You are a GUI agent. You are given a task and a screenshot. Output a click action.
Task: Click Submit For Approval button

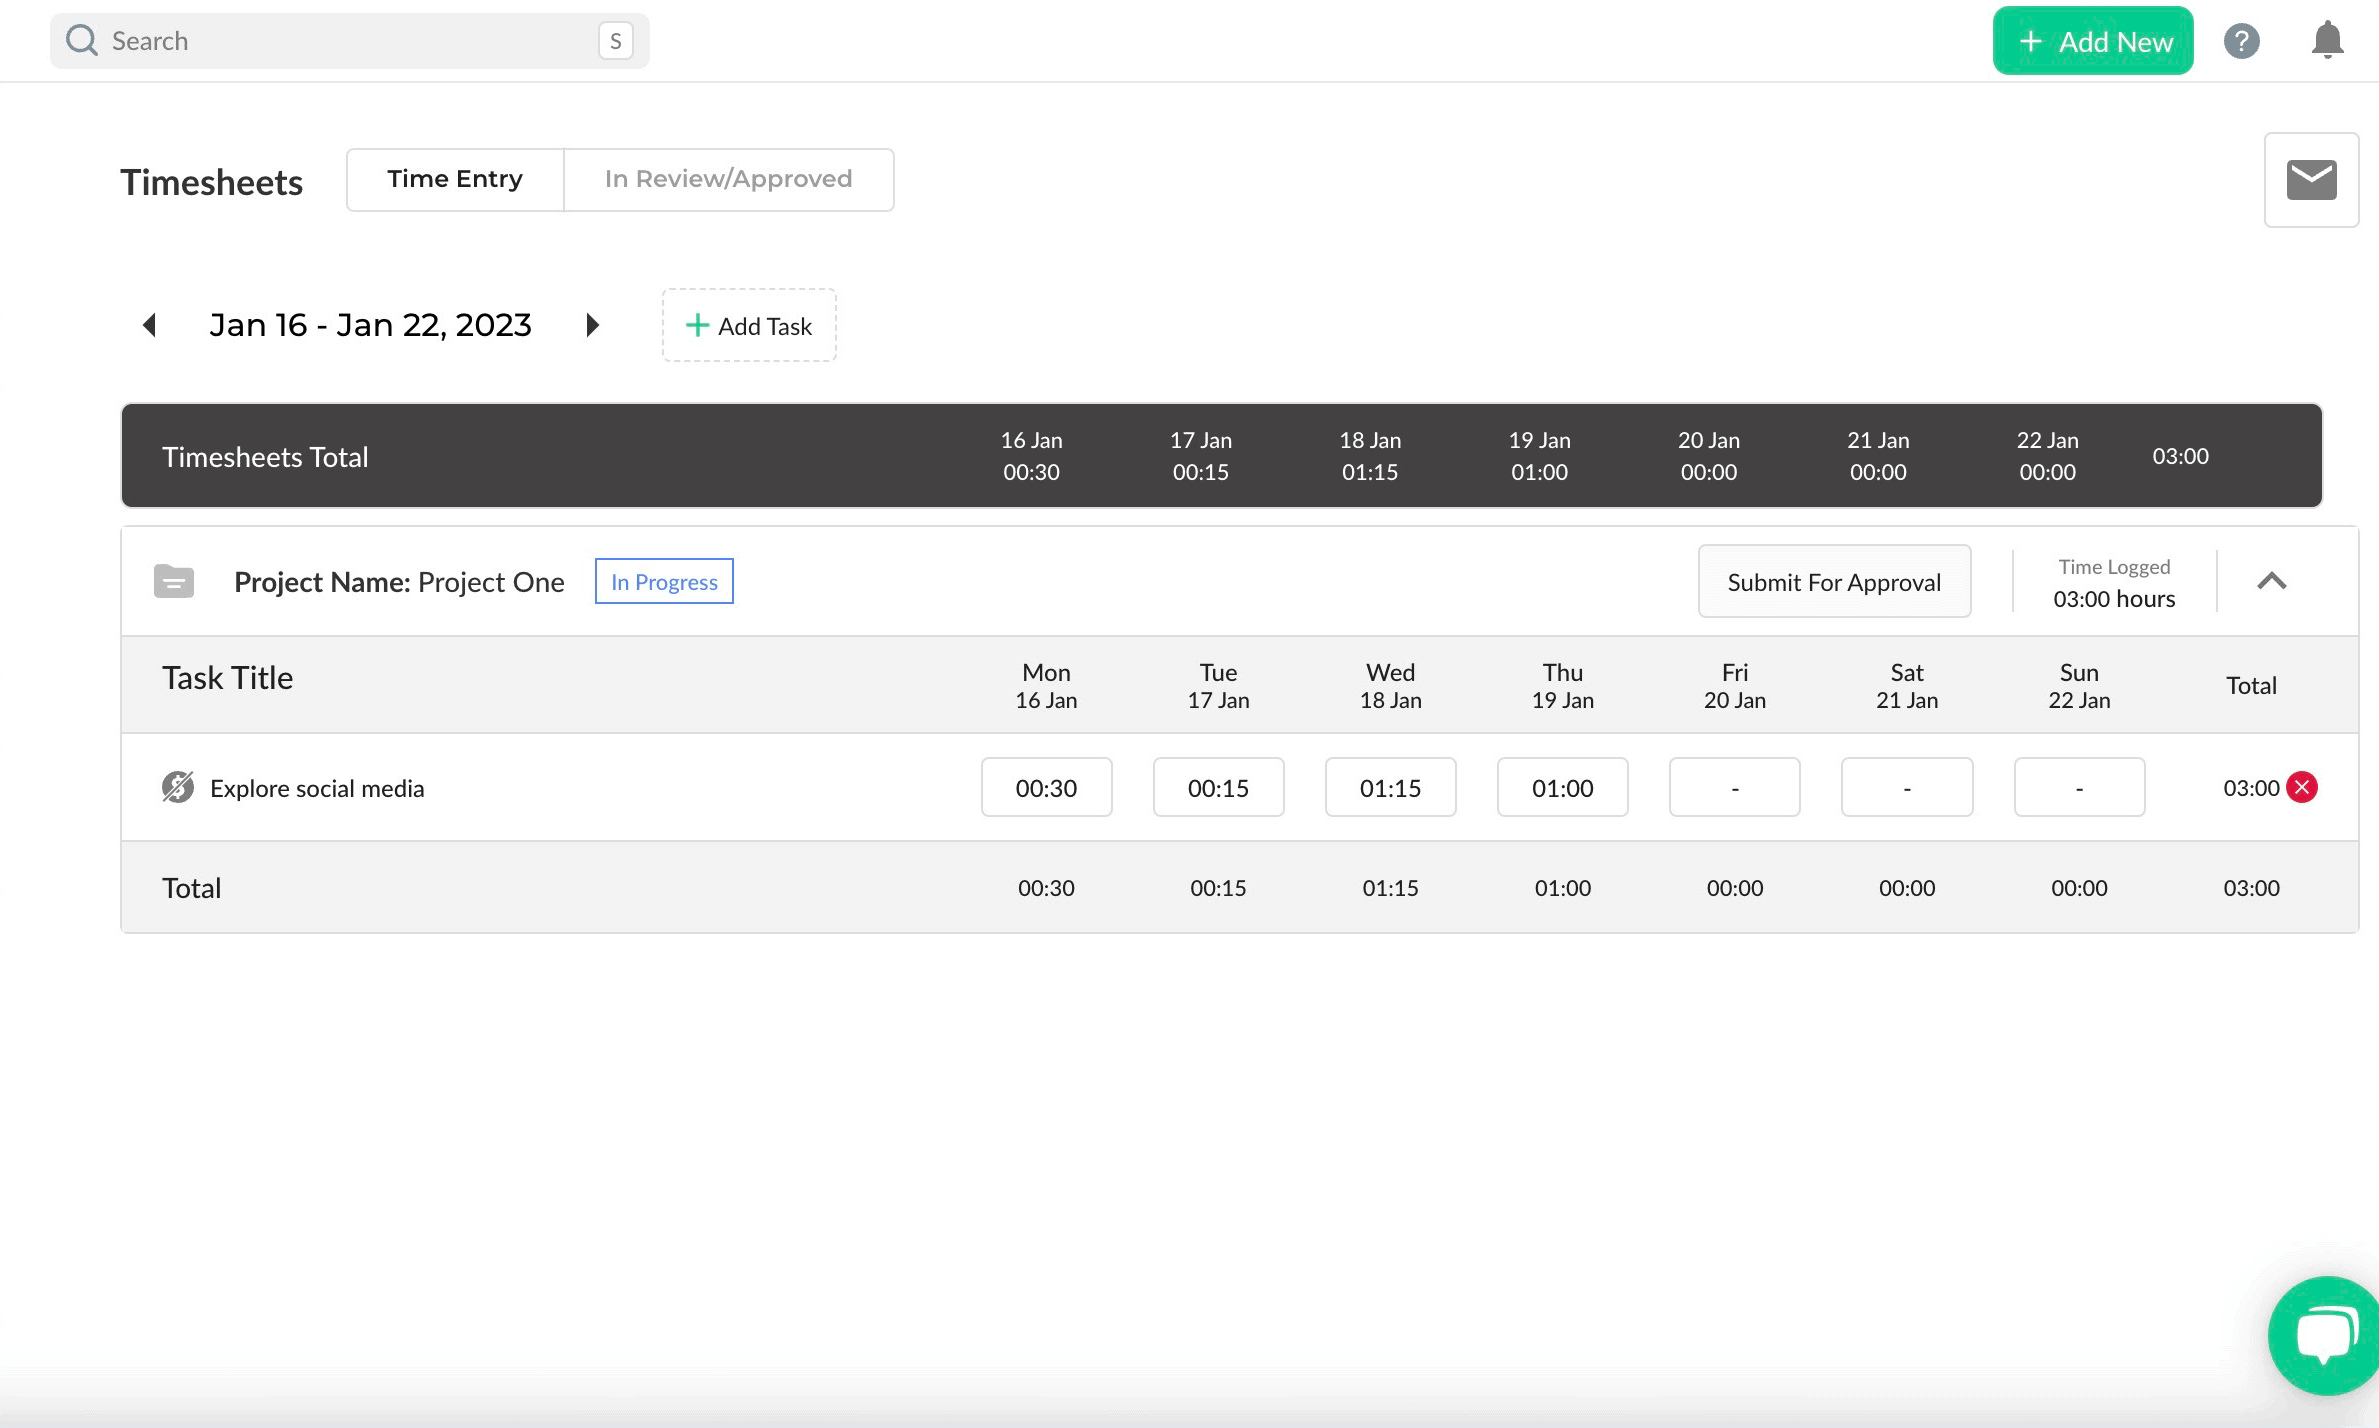click(1834, 581)
